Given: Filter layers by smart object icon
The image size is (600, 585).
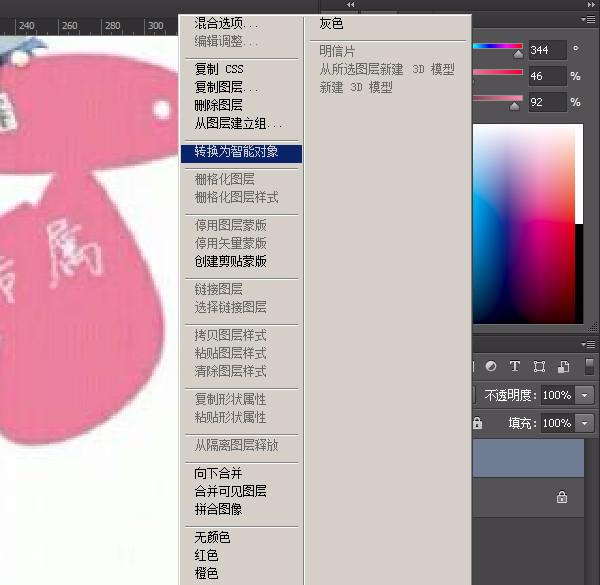Looking at the screenshot, I should click(564, 367).
